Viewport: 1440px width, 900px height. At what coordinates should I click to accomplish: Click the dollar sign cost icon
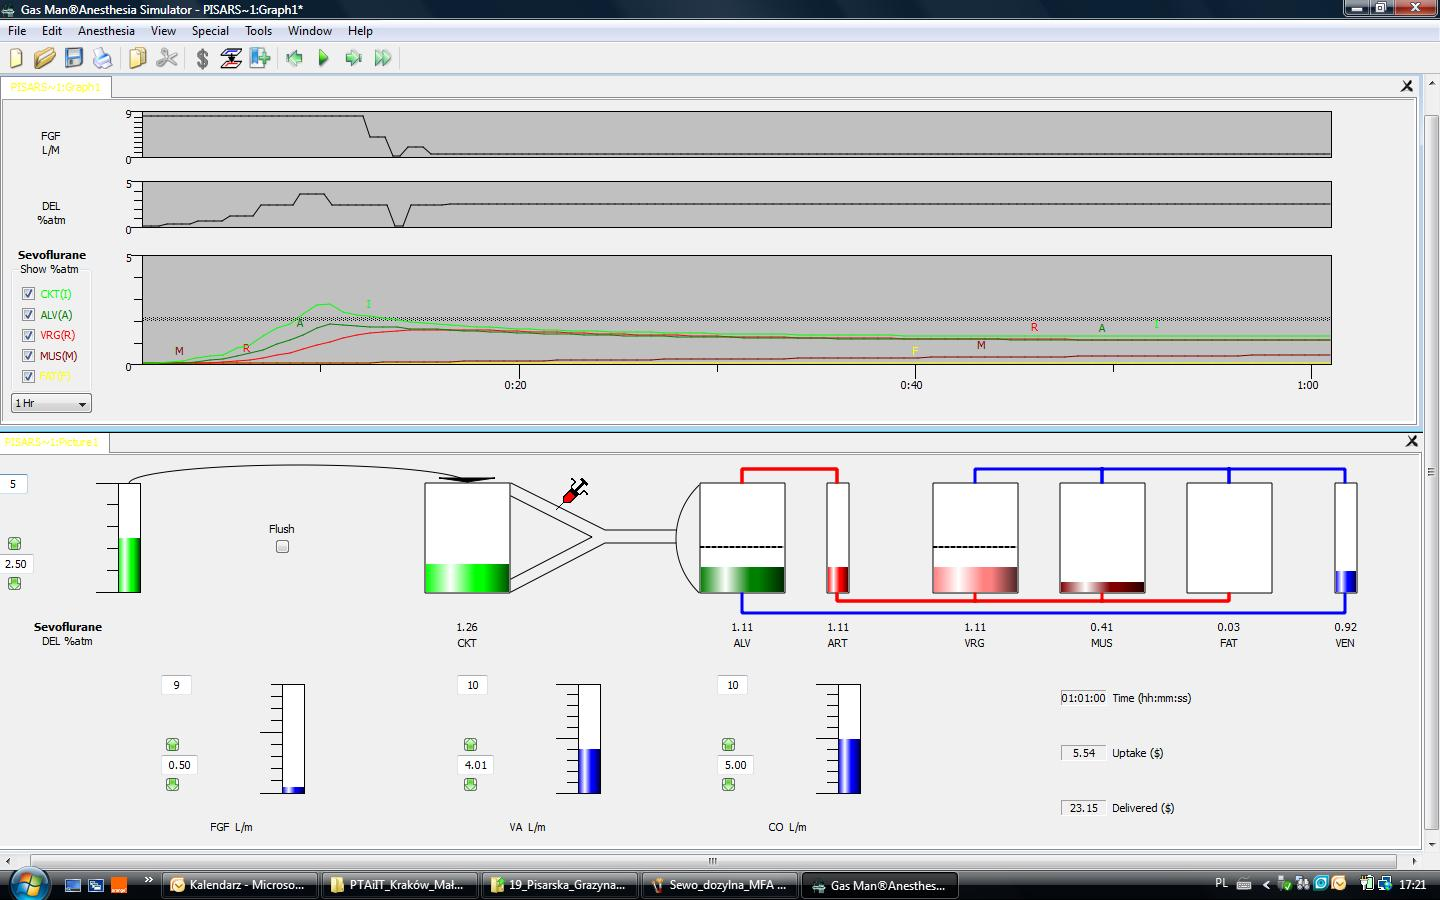pyautogui.click(x=202, y=59)
